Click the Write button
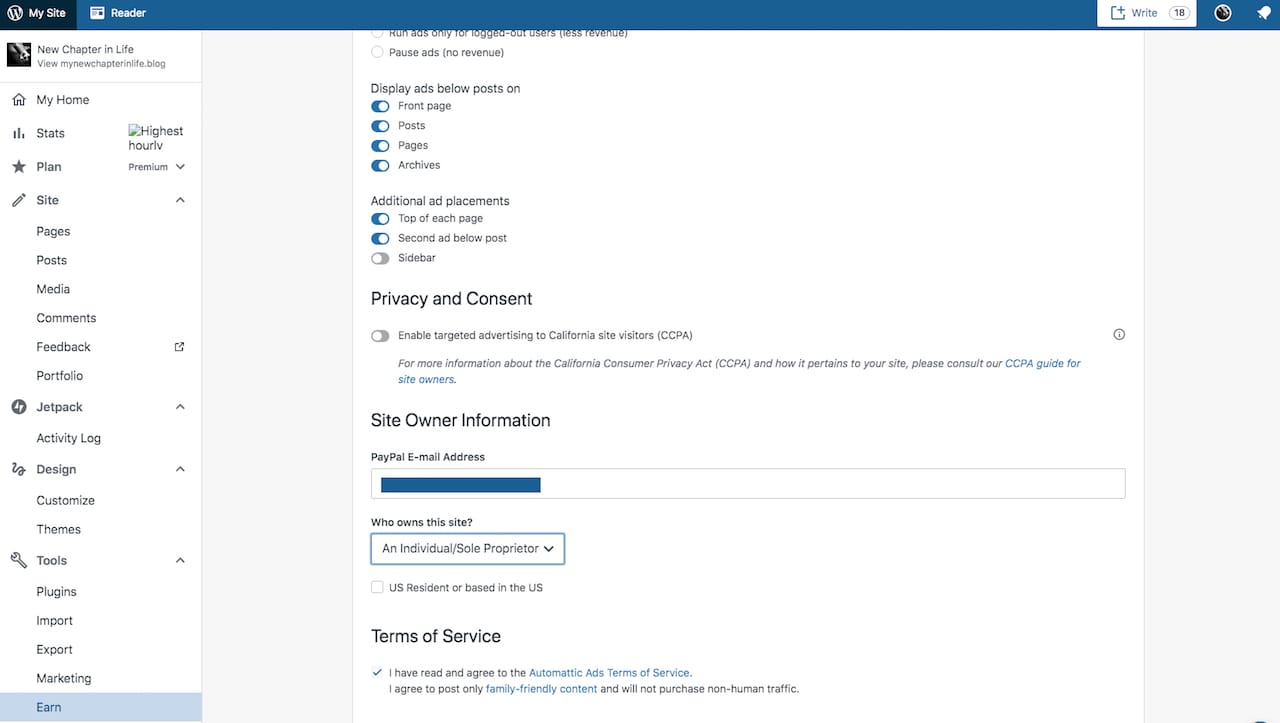1280x723 pixels. (x=1134, y=13)
